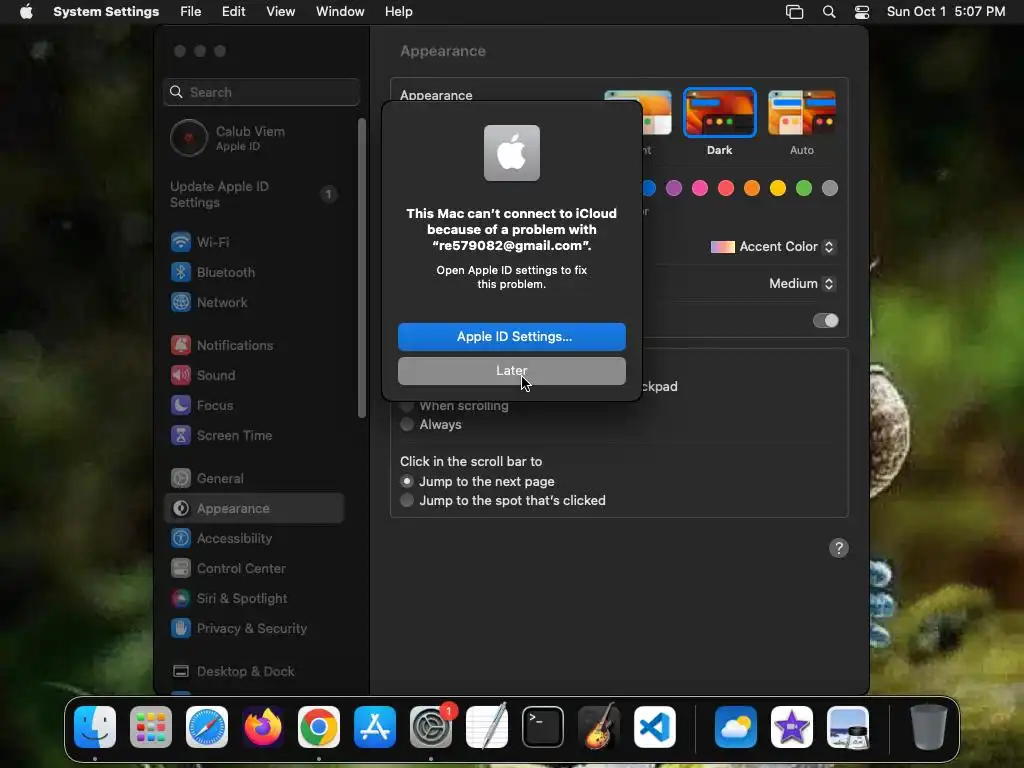
Task: Open Desktop & Dock settings
Action: tap(254, 672)
